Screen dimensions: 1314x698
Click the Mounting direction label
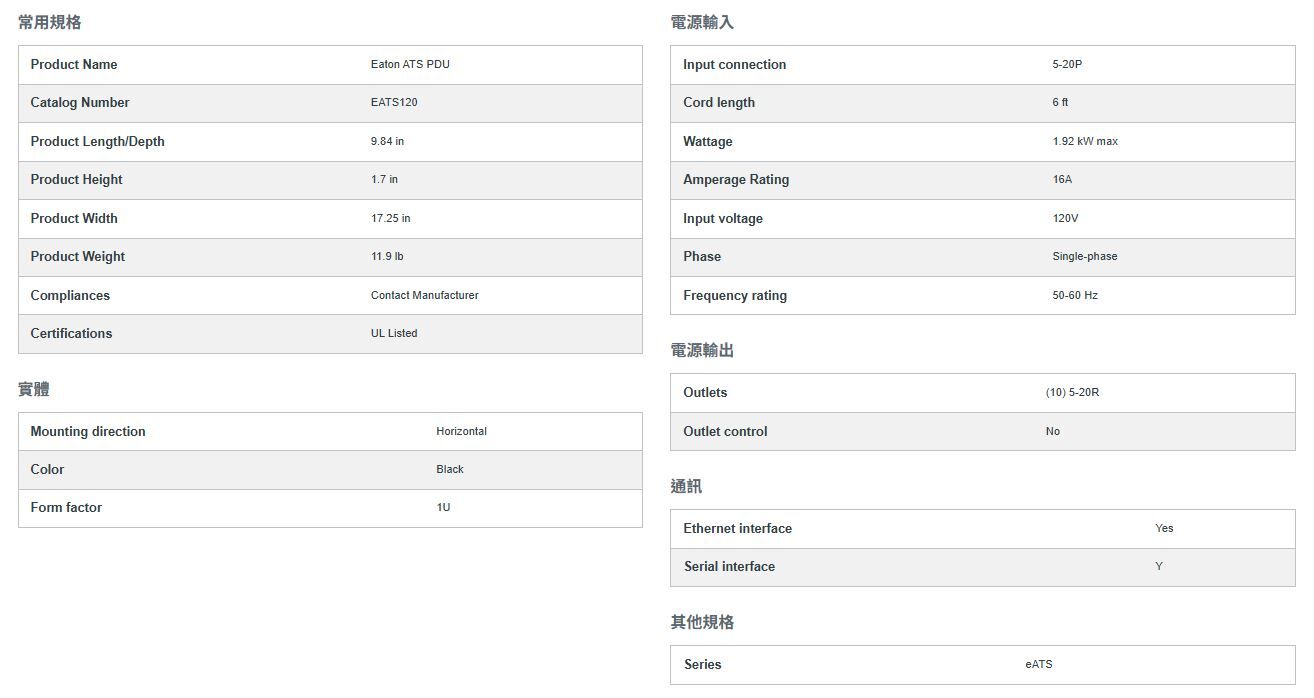[x=88, y=431]
